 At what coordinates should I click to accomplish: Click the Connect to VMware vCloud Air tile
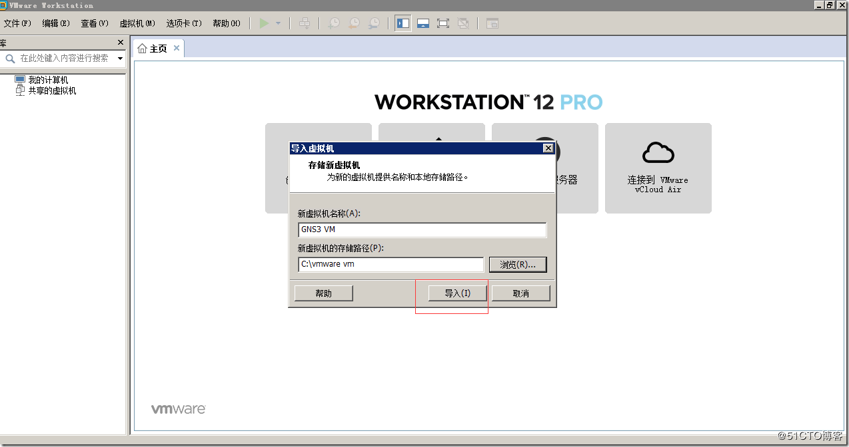tap(657, 168)
